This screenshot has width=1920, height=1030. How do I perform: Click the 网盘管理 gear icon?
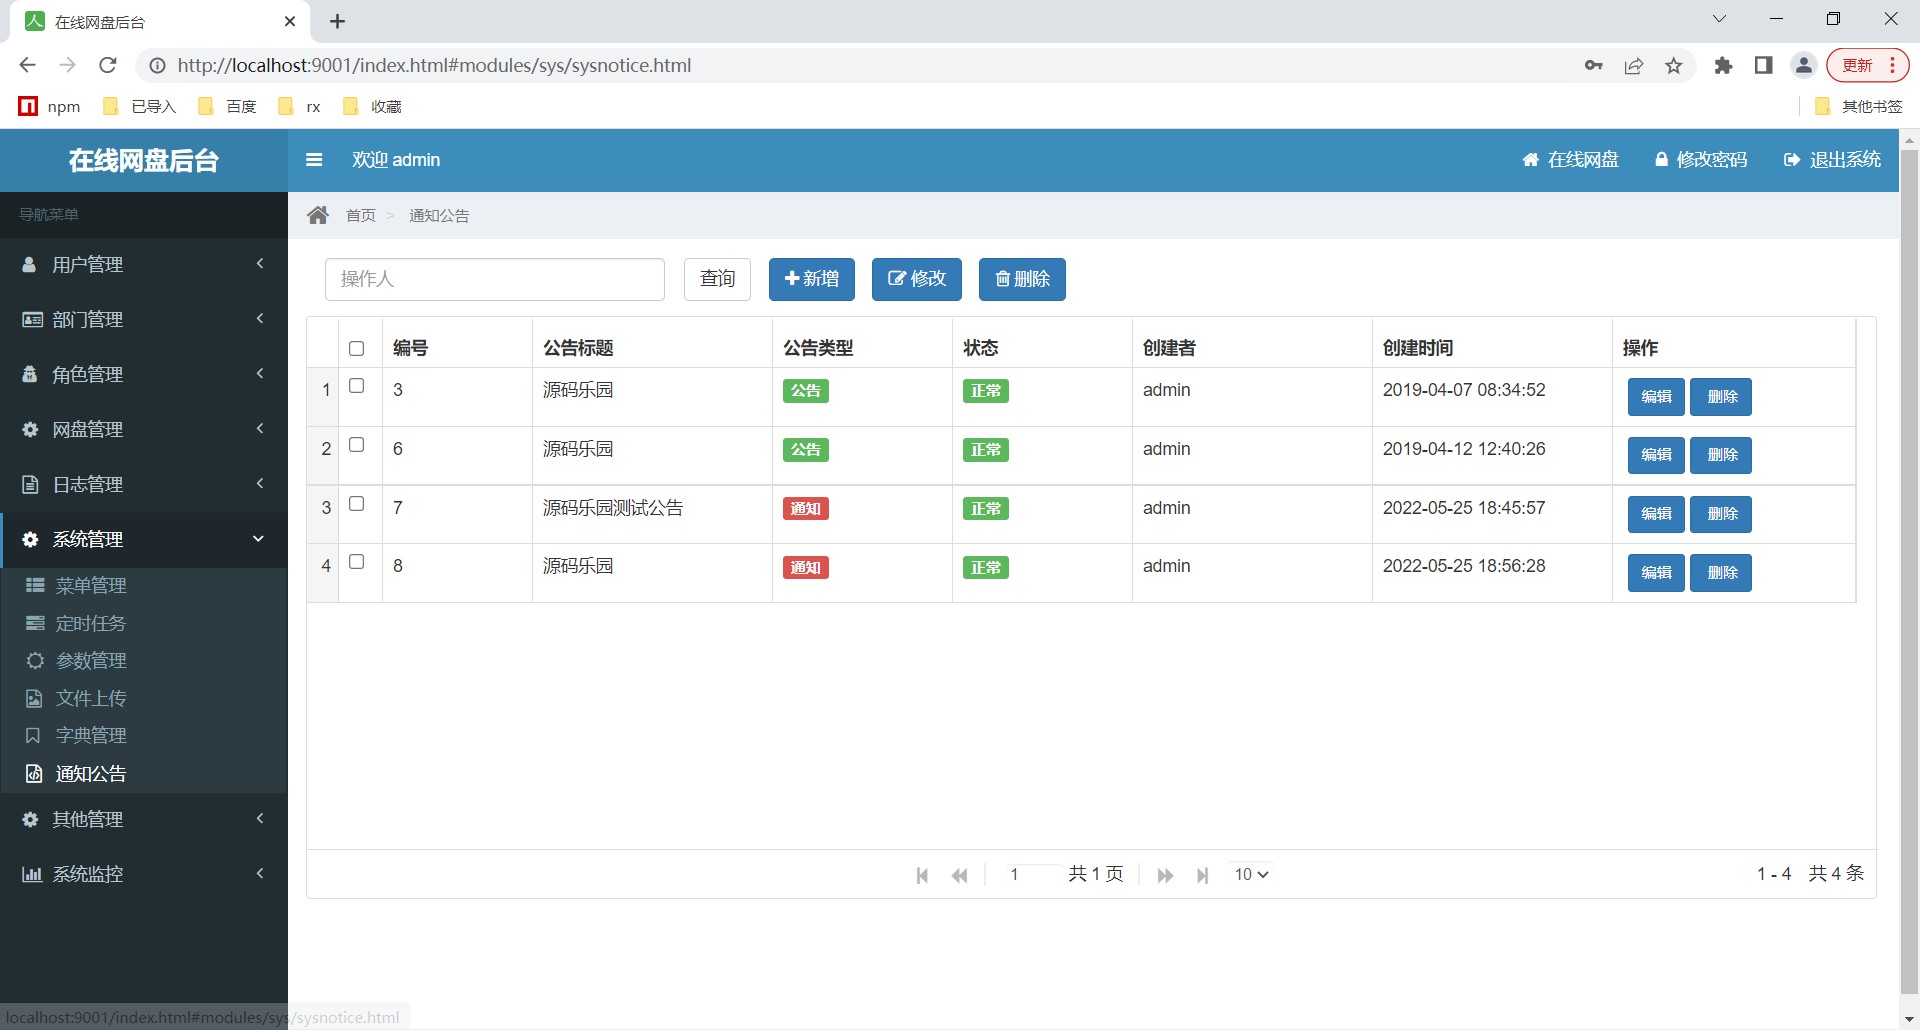(x=30, y=430)
